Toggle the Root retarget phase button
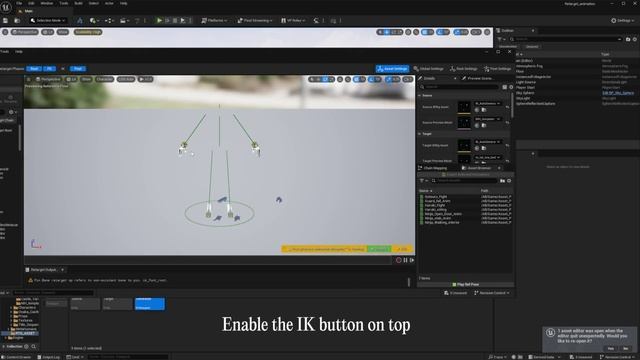The image size is (640, 360). (x=34, y=69)
